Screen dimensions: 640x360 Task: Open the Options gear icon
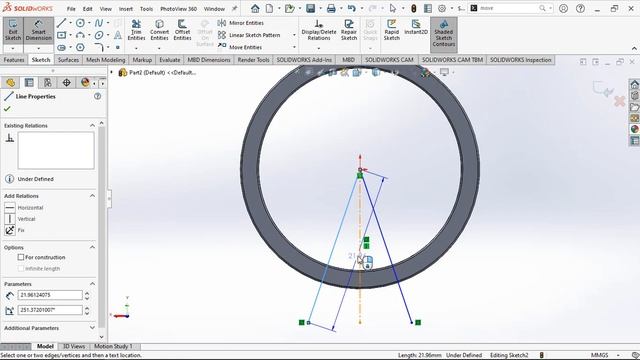(x=442, y=8)
